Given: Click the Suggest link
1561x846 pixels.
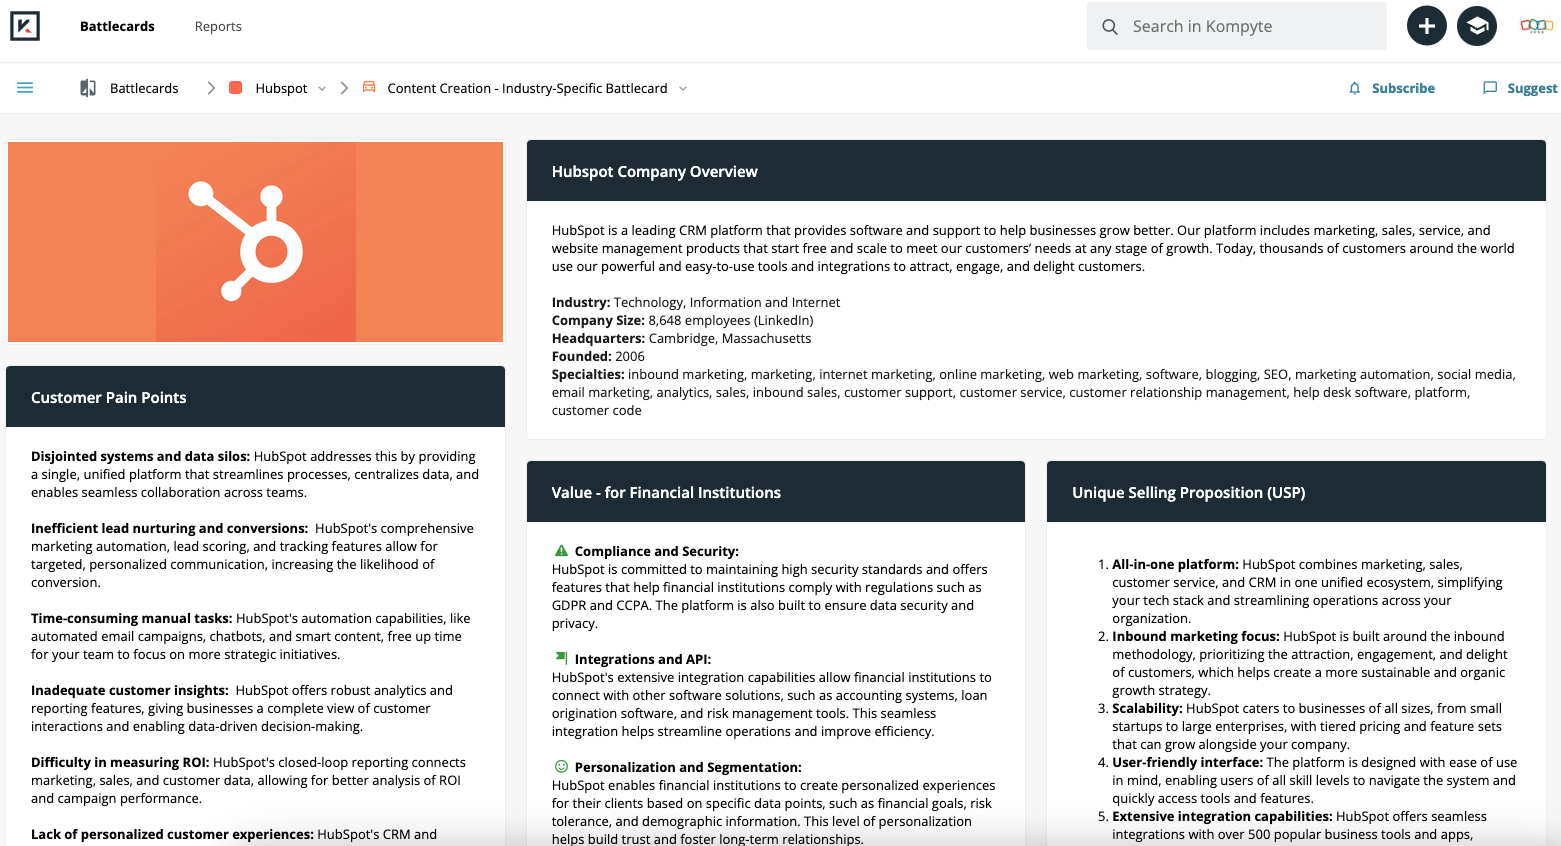Looking at the screenshot, I should pyautogui.click(x=1532, y=88).
